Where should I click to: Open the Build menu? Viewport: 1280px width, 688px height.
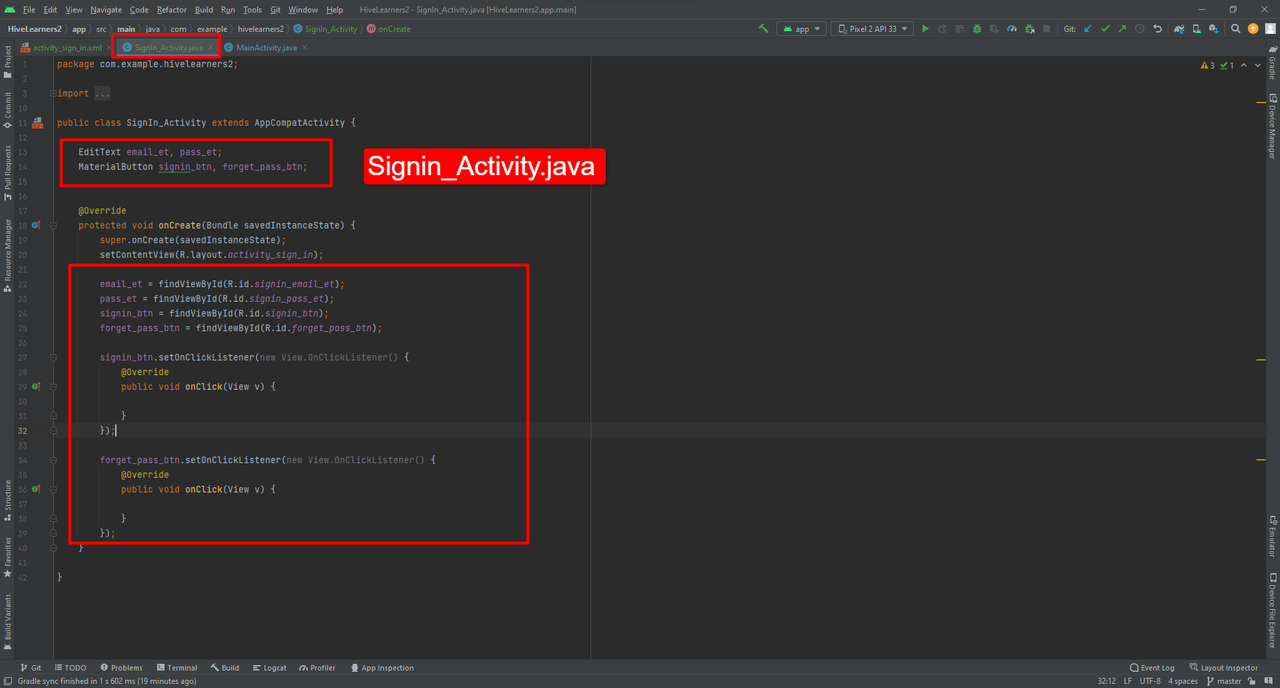[x=204, y=9]
